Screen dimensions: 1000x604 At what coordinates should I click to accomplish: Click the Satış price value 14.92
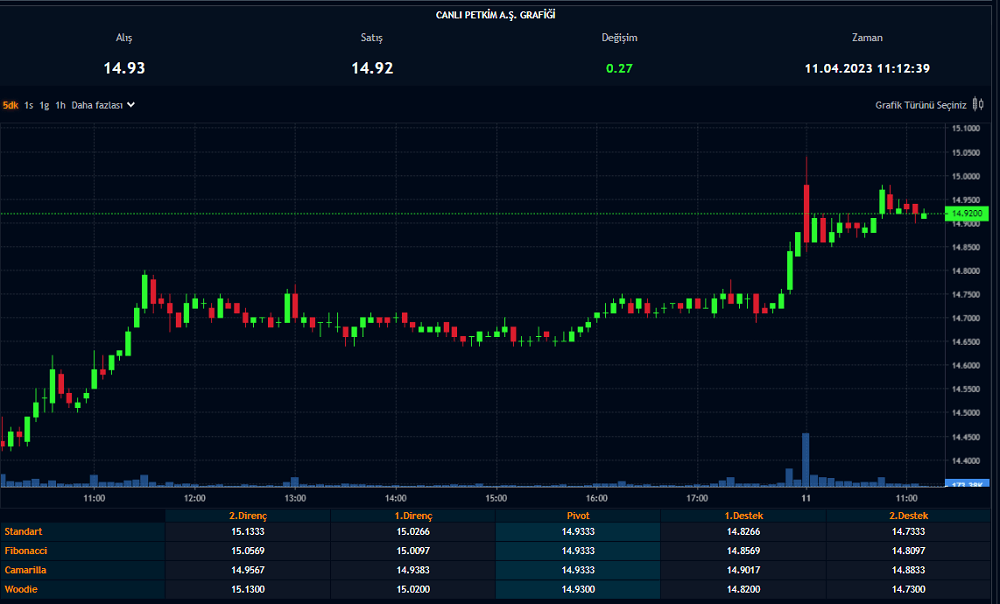click(372, 68)
